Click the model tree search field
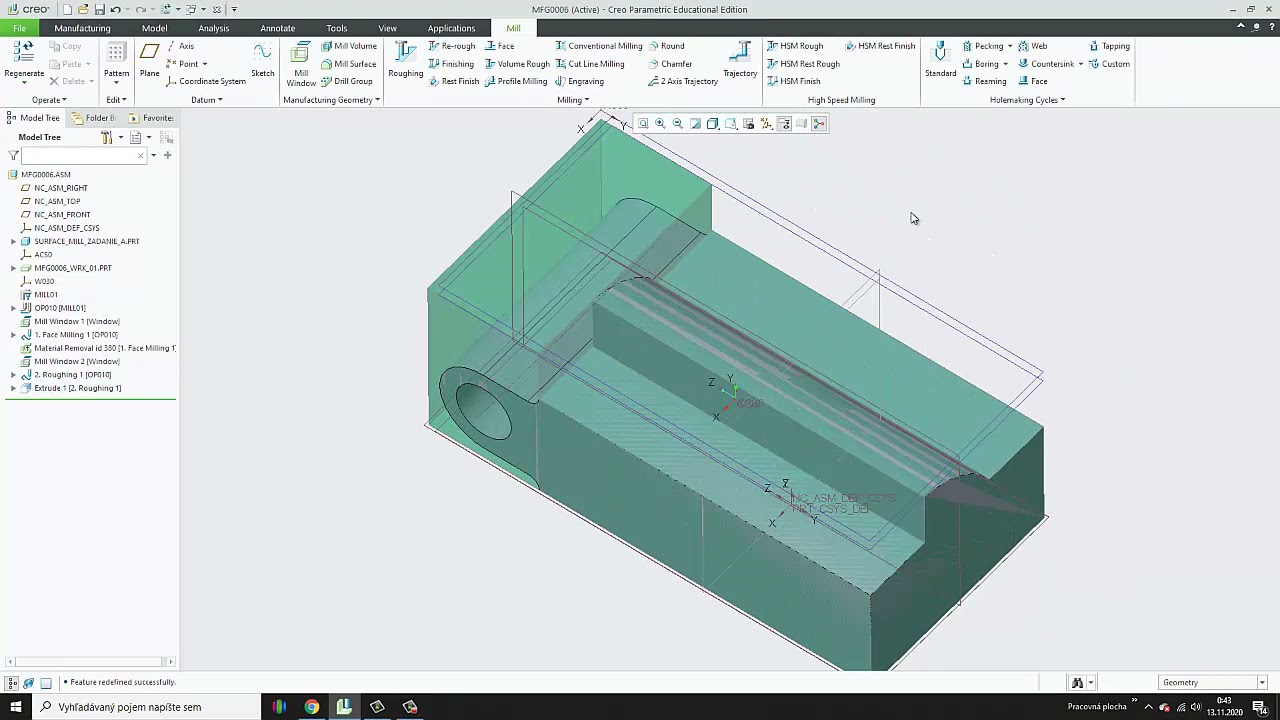 (x=84, y=155)
